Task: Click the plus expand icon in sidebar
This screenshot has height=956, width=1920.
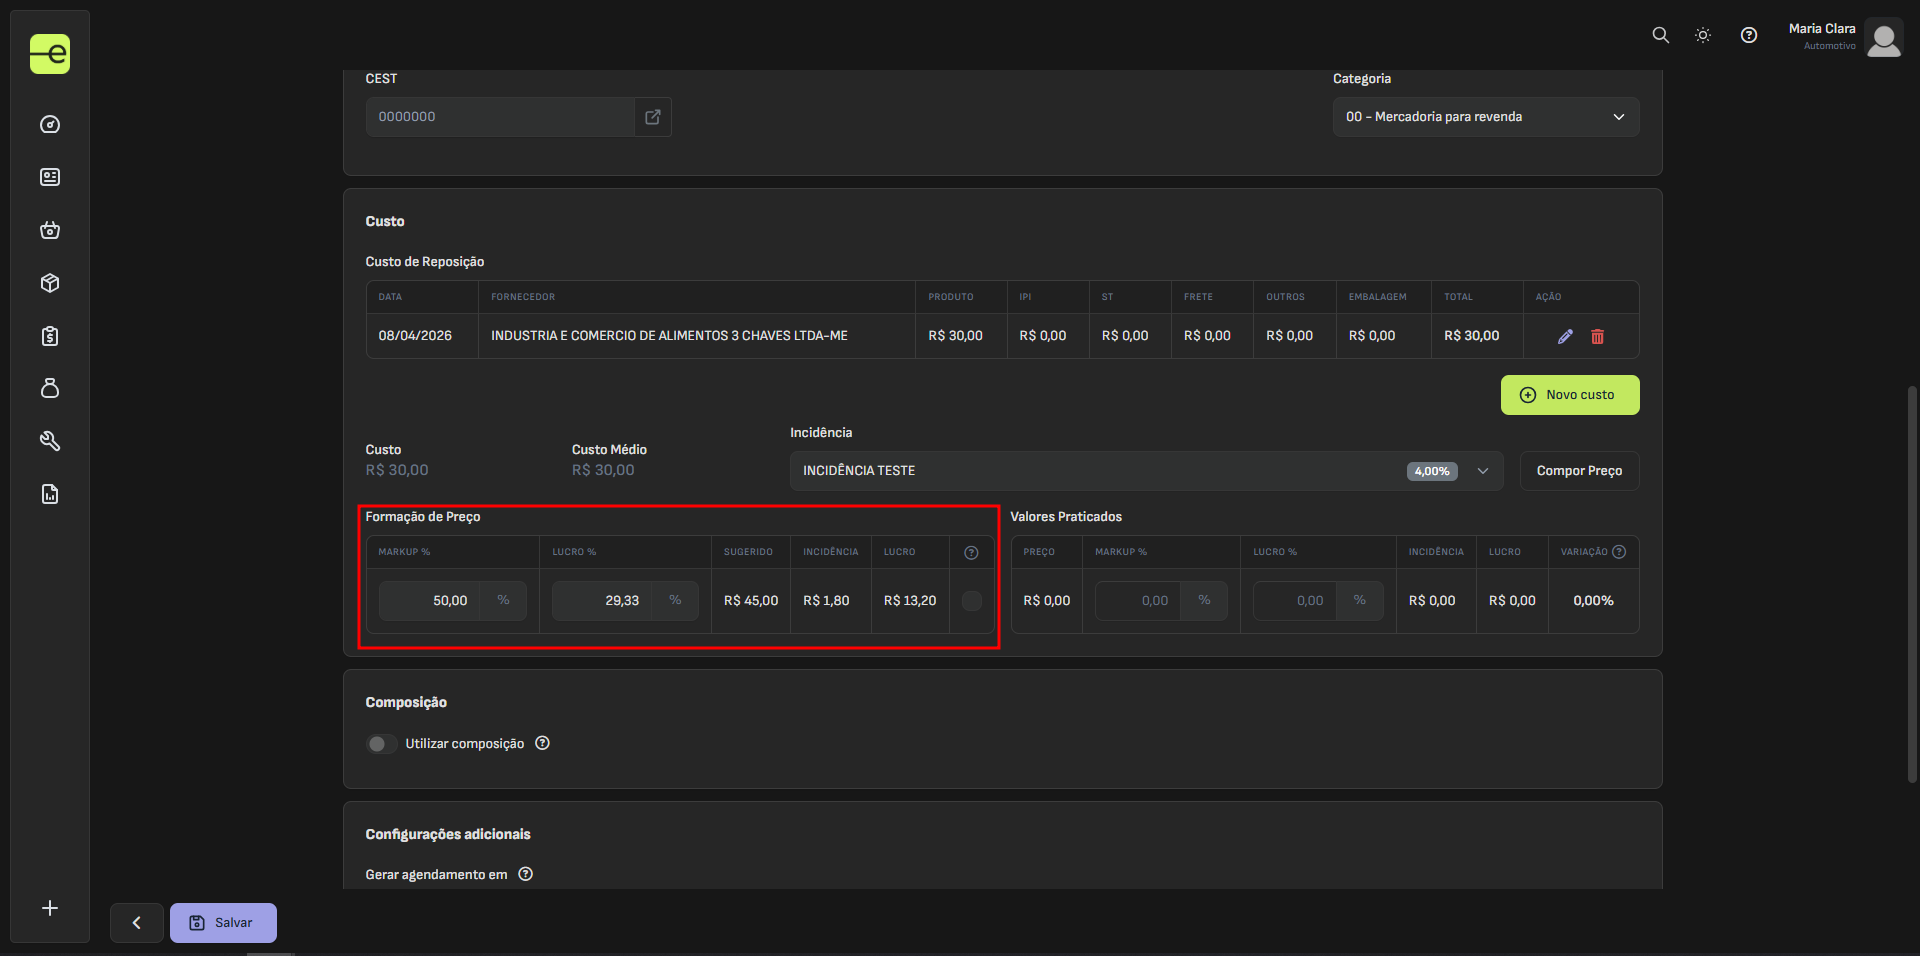Action: click(50, 908)
